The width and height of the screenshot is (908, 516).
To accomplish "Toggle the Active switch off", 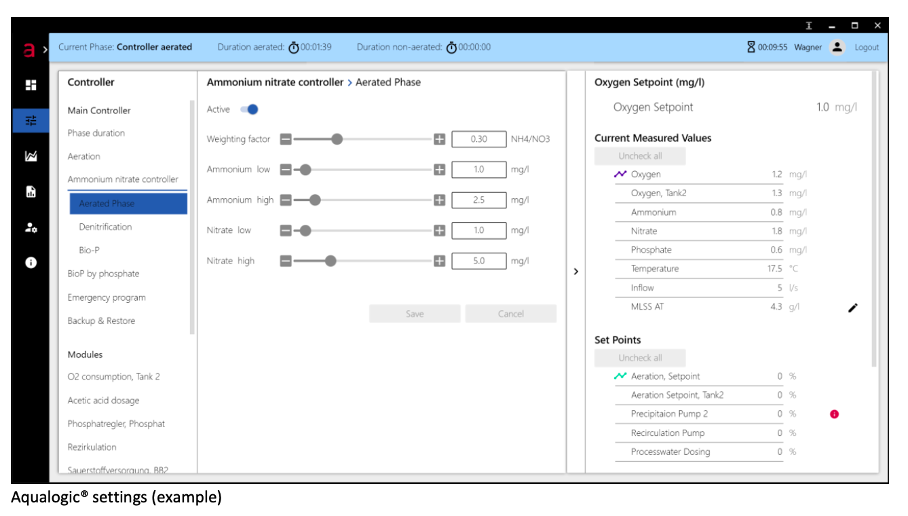I will click(x=249, y=109).
